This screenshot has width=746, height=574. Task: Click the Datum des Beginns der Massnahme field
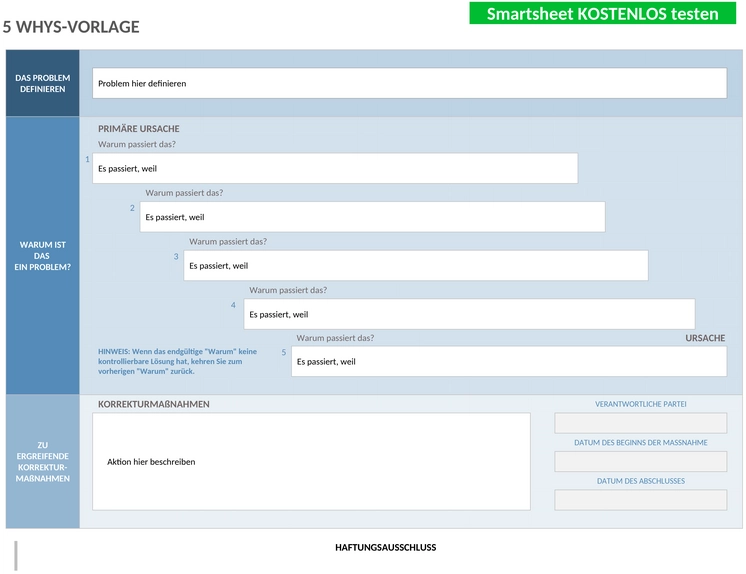(x=640, y=462)
